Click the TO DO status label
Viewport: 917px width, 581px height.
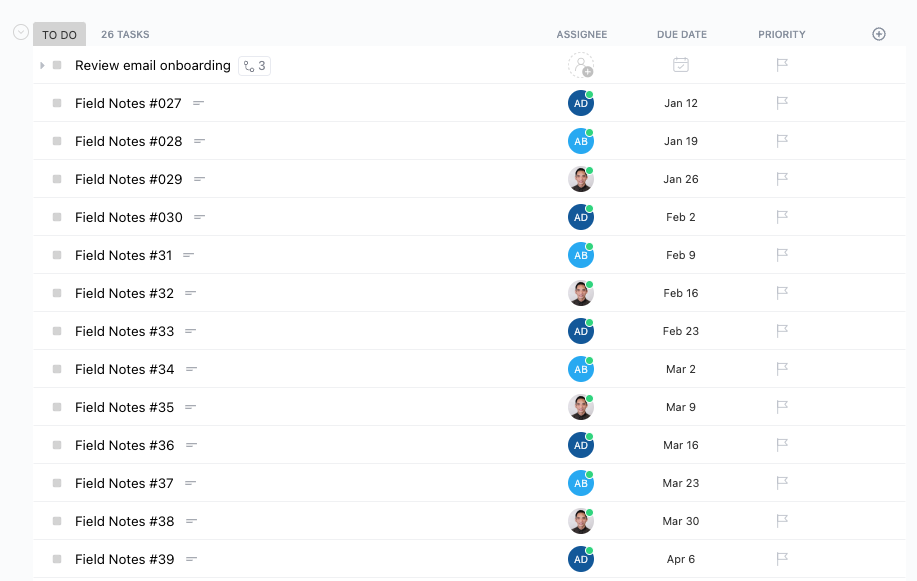click(59, 35)
